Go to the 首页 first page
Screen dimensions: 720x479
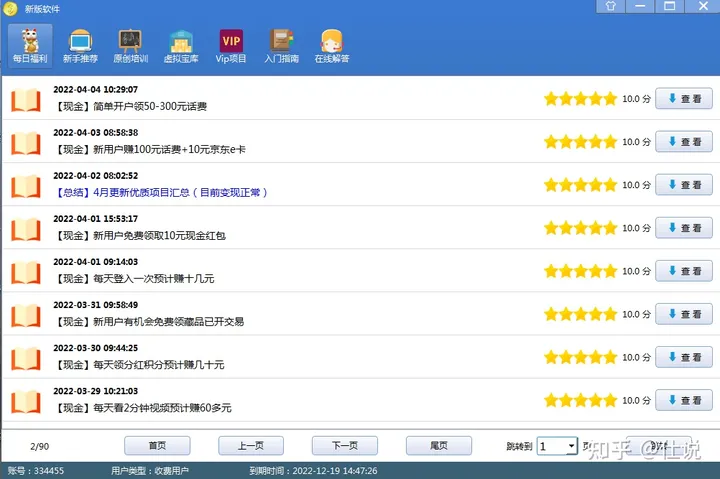(157, 446)
